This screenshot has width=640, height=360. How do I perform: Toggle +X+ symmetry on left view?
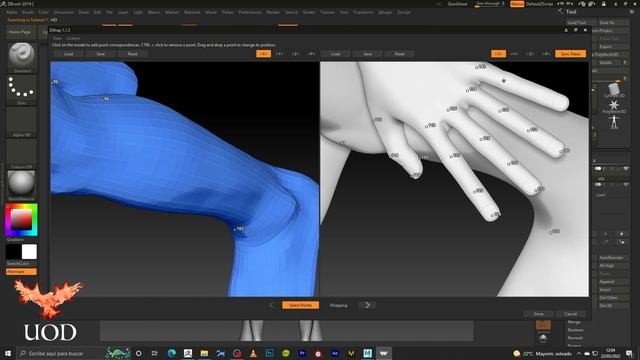click(x=263, y=54)
